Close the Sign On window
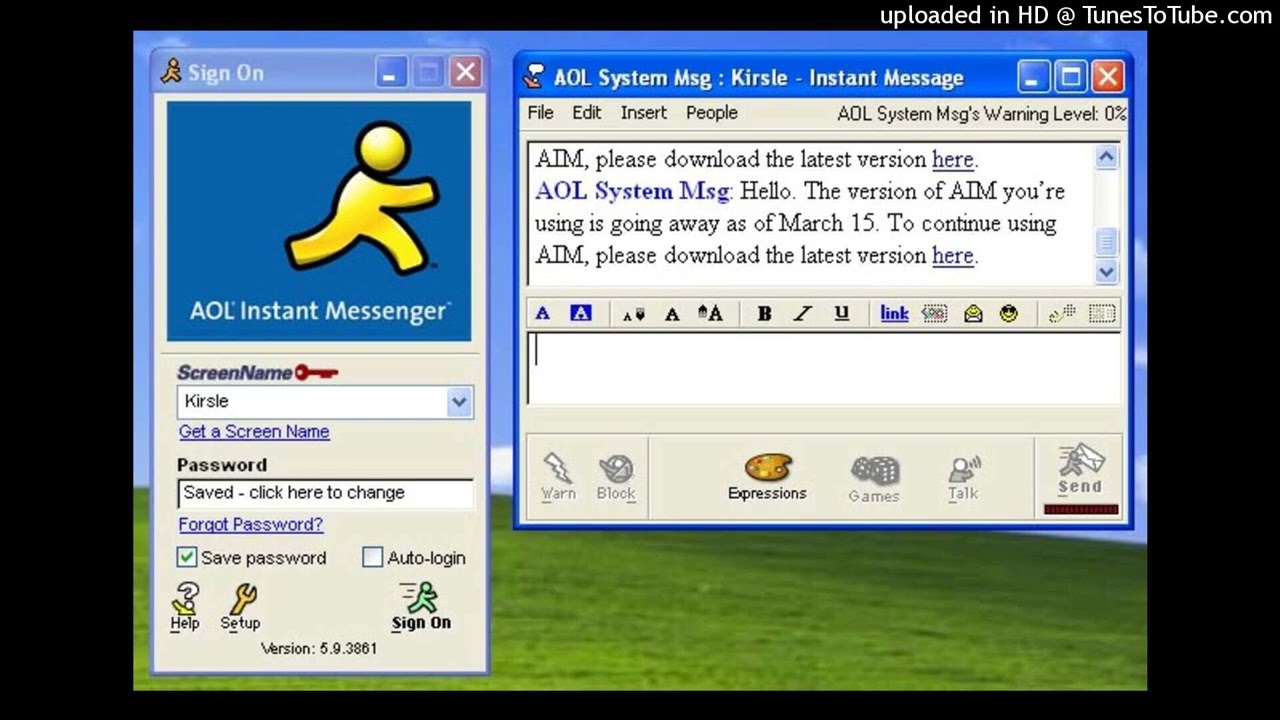The image size is (1280, 720). (465, 72)
